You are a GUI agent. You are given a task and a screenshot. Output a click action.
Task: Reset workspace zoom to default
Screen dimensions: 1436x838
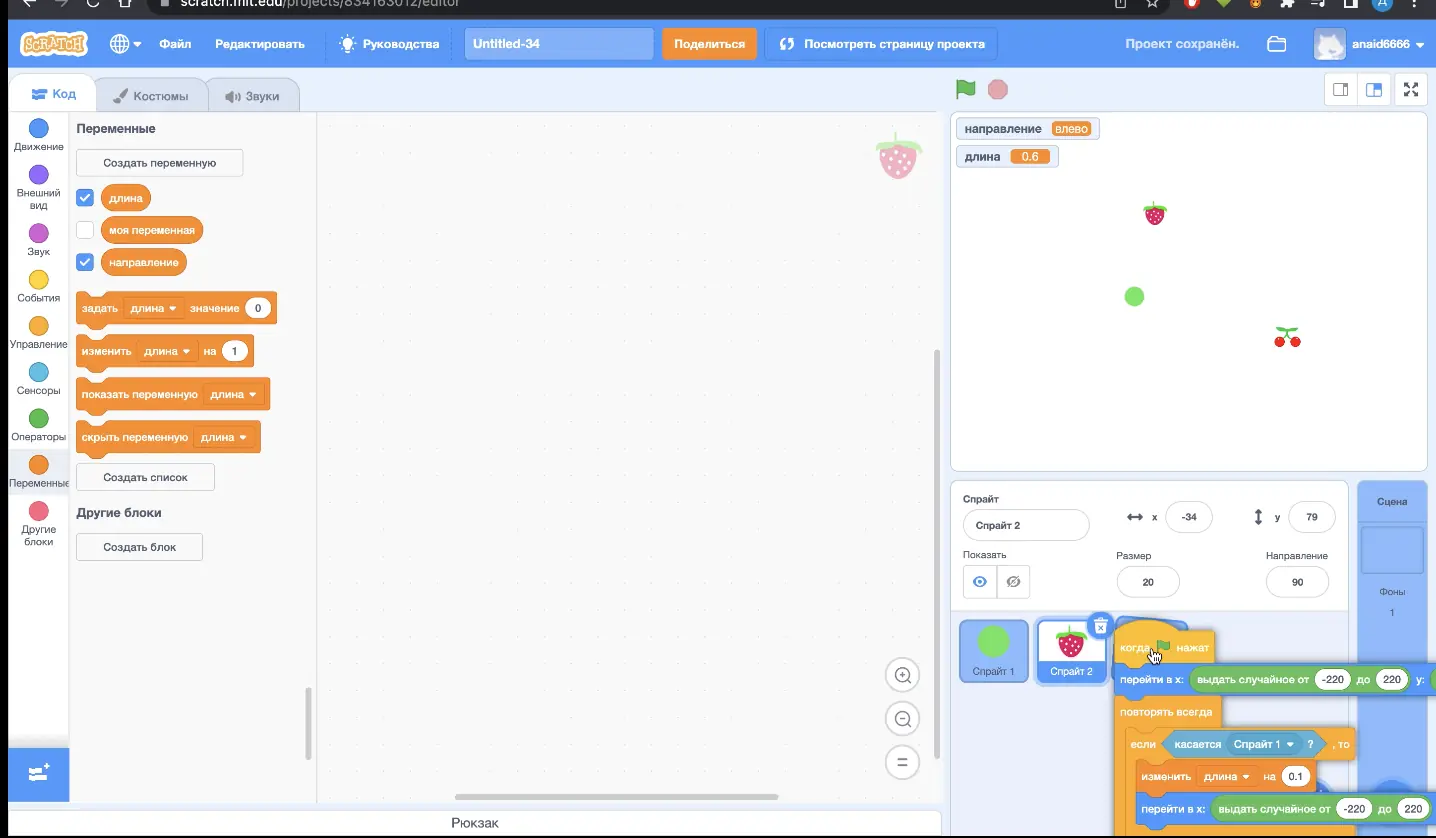click(x=902, y=762)
